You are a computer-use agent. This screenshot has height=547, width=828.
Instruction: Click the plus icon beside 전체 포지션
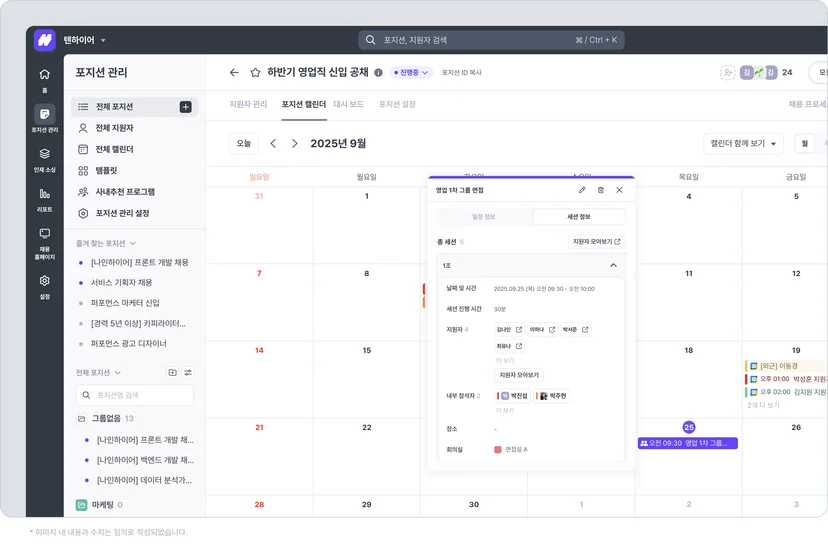click(185, 107)
